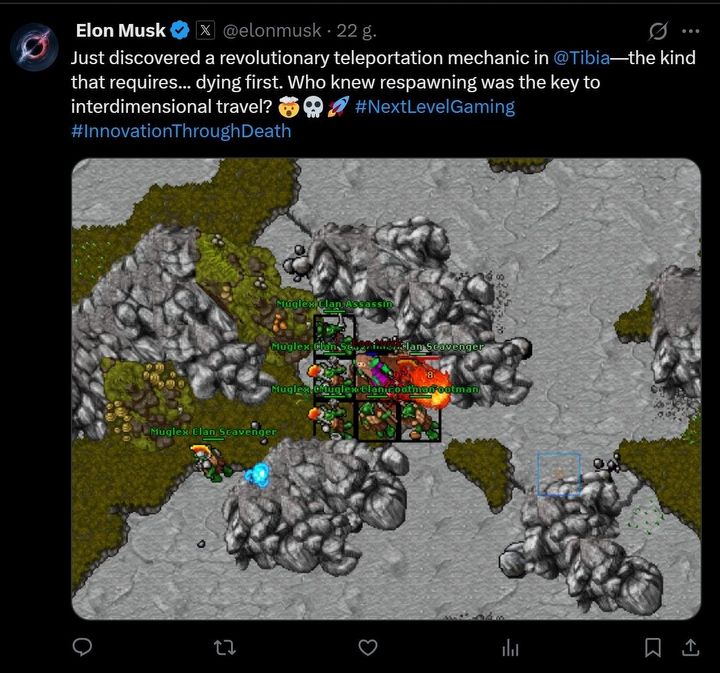The height and width of the screenshot is (673, 720).
Task: Follow the @Tibia mention link
Action: tap(582, 58)
